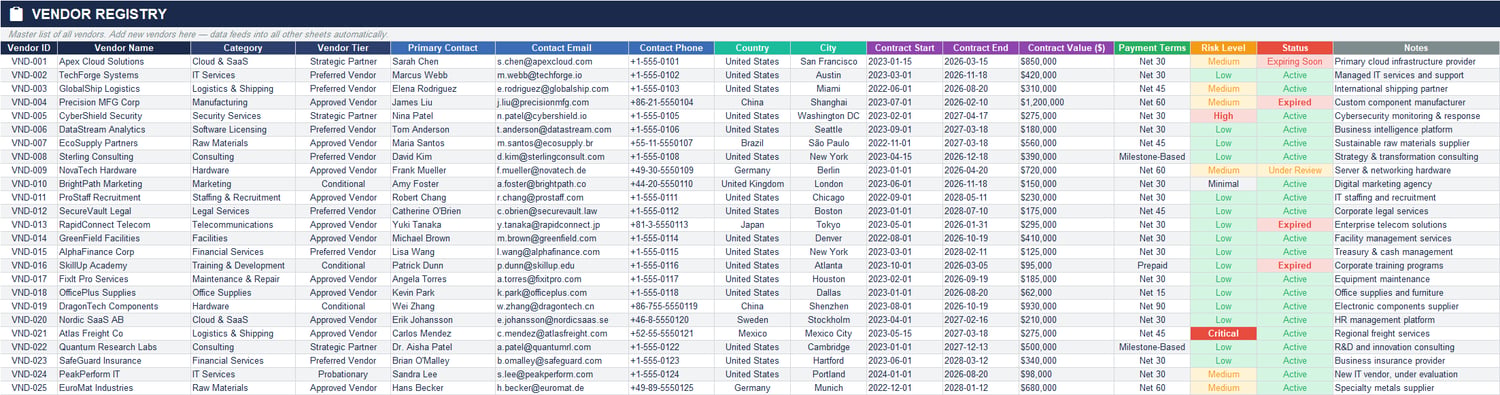This screenshot has width=1500, height=395.
Task: Click the Sandra Lee contact cell
Action: 442,374
